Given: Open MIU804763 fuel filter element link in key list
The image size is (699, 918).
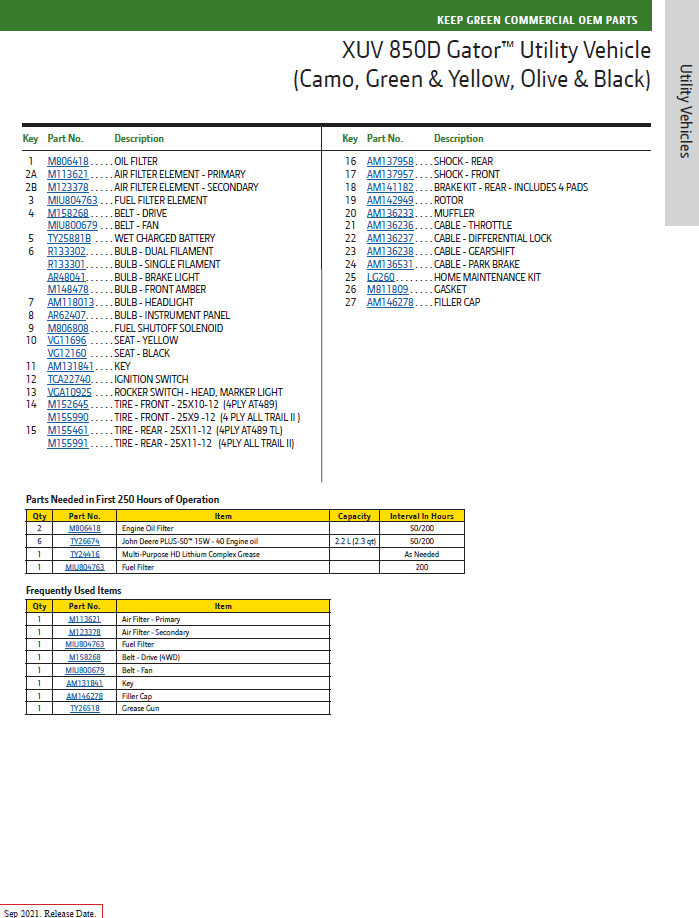Looking at the screenshot, I should (73, 200).
